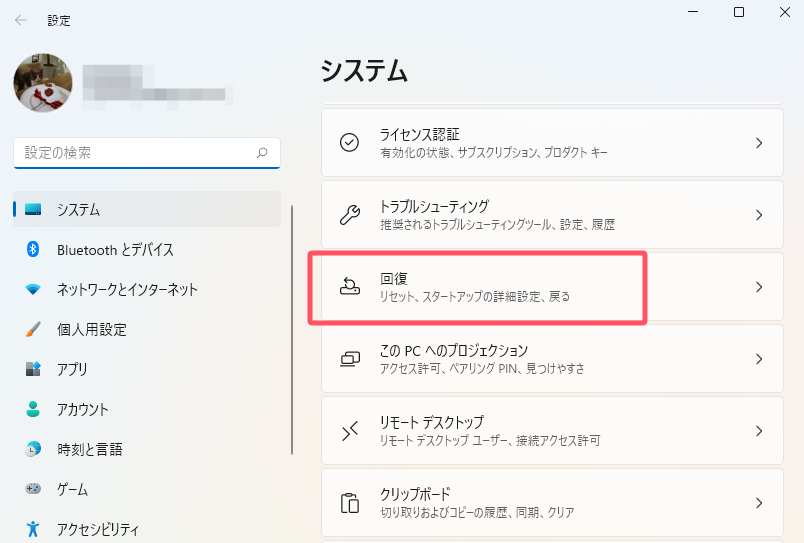Open 回復 settings page
The height and width of the screenshot is (543, 804).
pos(552,287)
